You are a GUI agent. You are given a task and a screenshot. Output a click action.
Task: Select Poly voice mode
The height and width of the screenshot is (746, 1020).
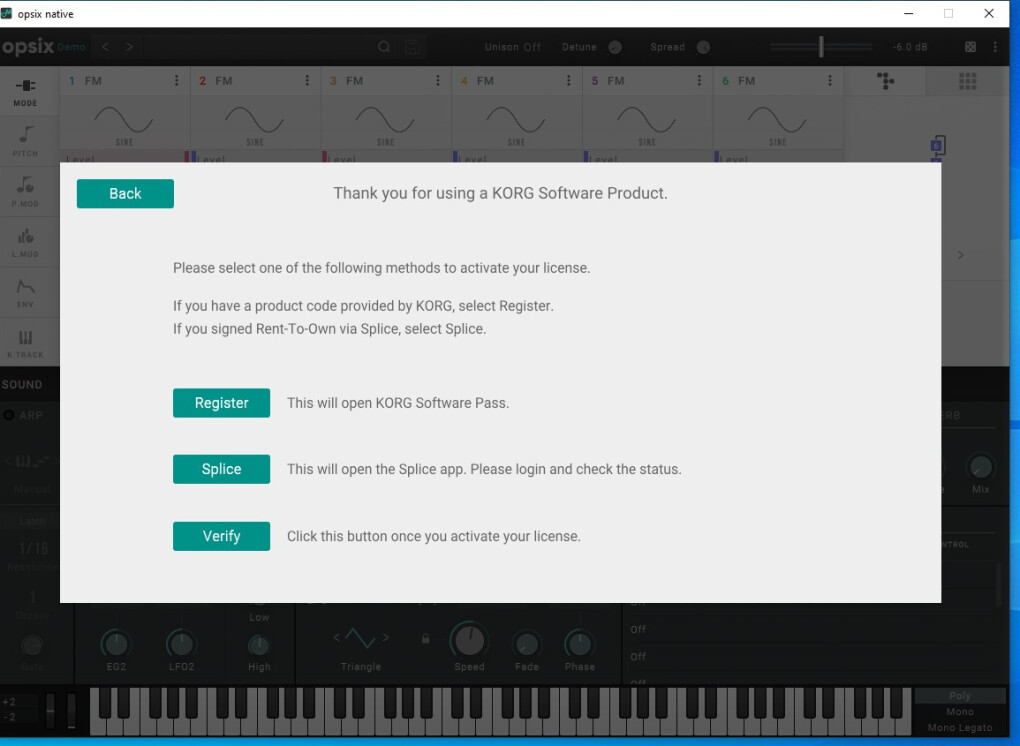pyautogui.click(x=960, y=695)
